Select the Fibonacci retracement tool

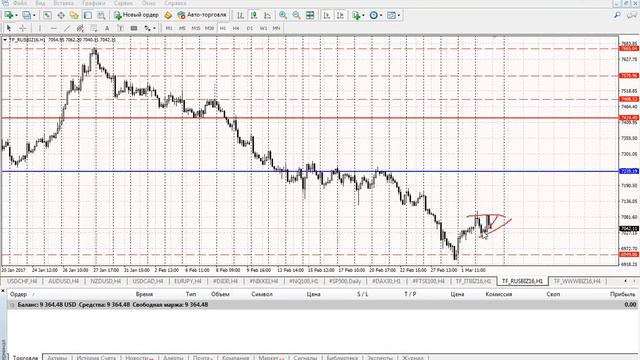93,28
